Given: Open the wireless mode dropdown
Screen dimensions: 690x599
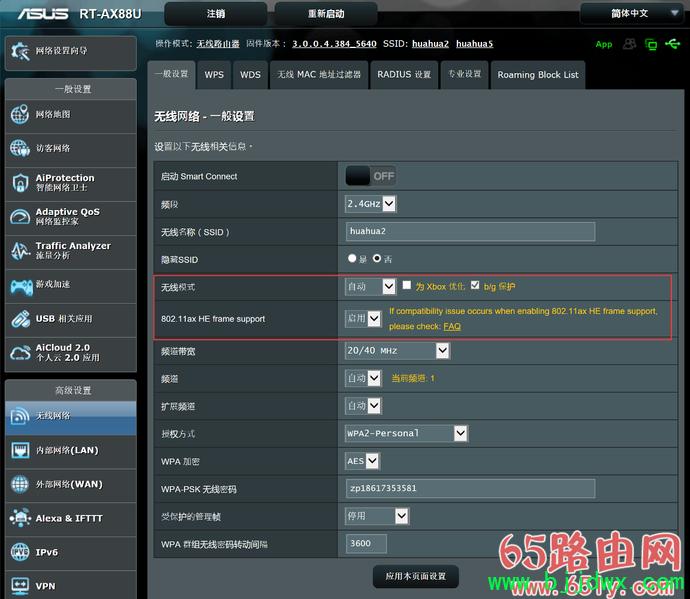Looking at the screenshot, I should [x=370, y=287].
